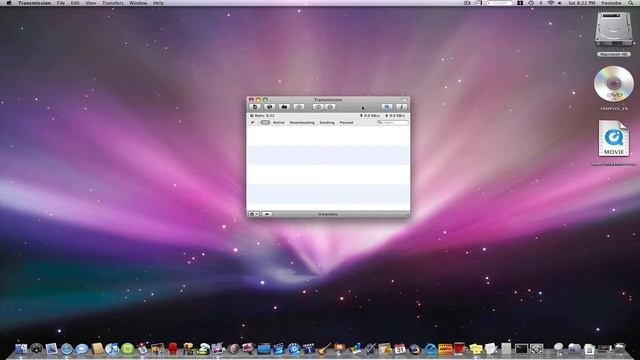The image size is (640, 360).
Task: Open torrent file folder icon in toolbar
Action: tap(284, 107)
